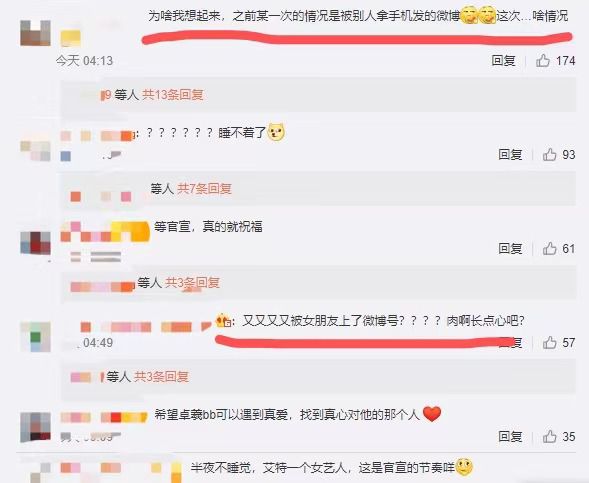The height and width of the screenshot is (483, 589).
Task: Click the badge icon before '又又又又' comment
Action: click(x=223, y=320)
